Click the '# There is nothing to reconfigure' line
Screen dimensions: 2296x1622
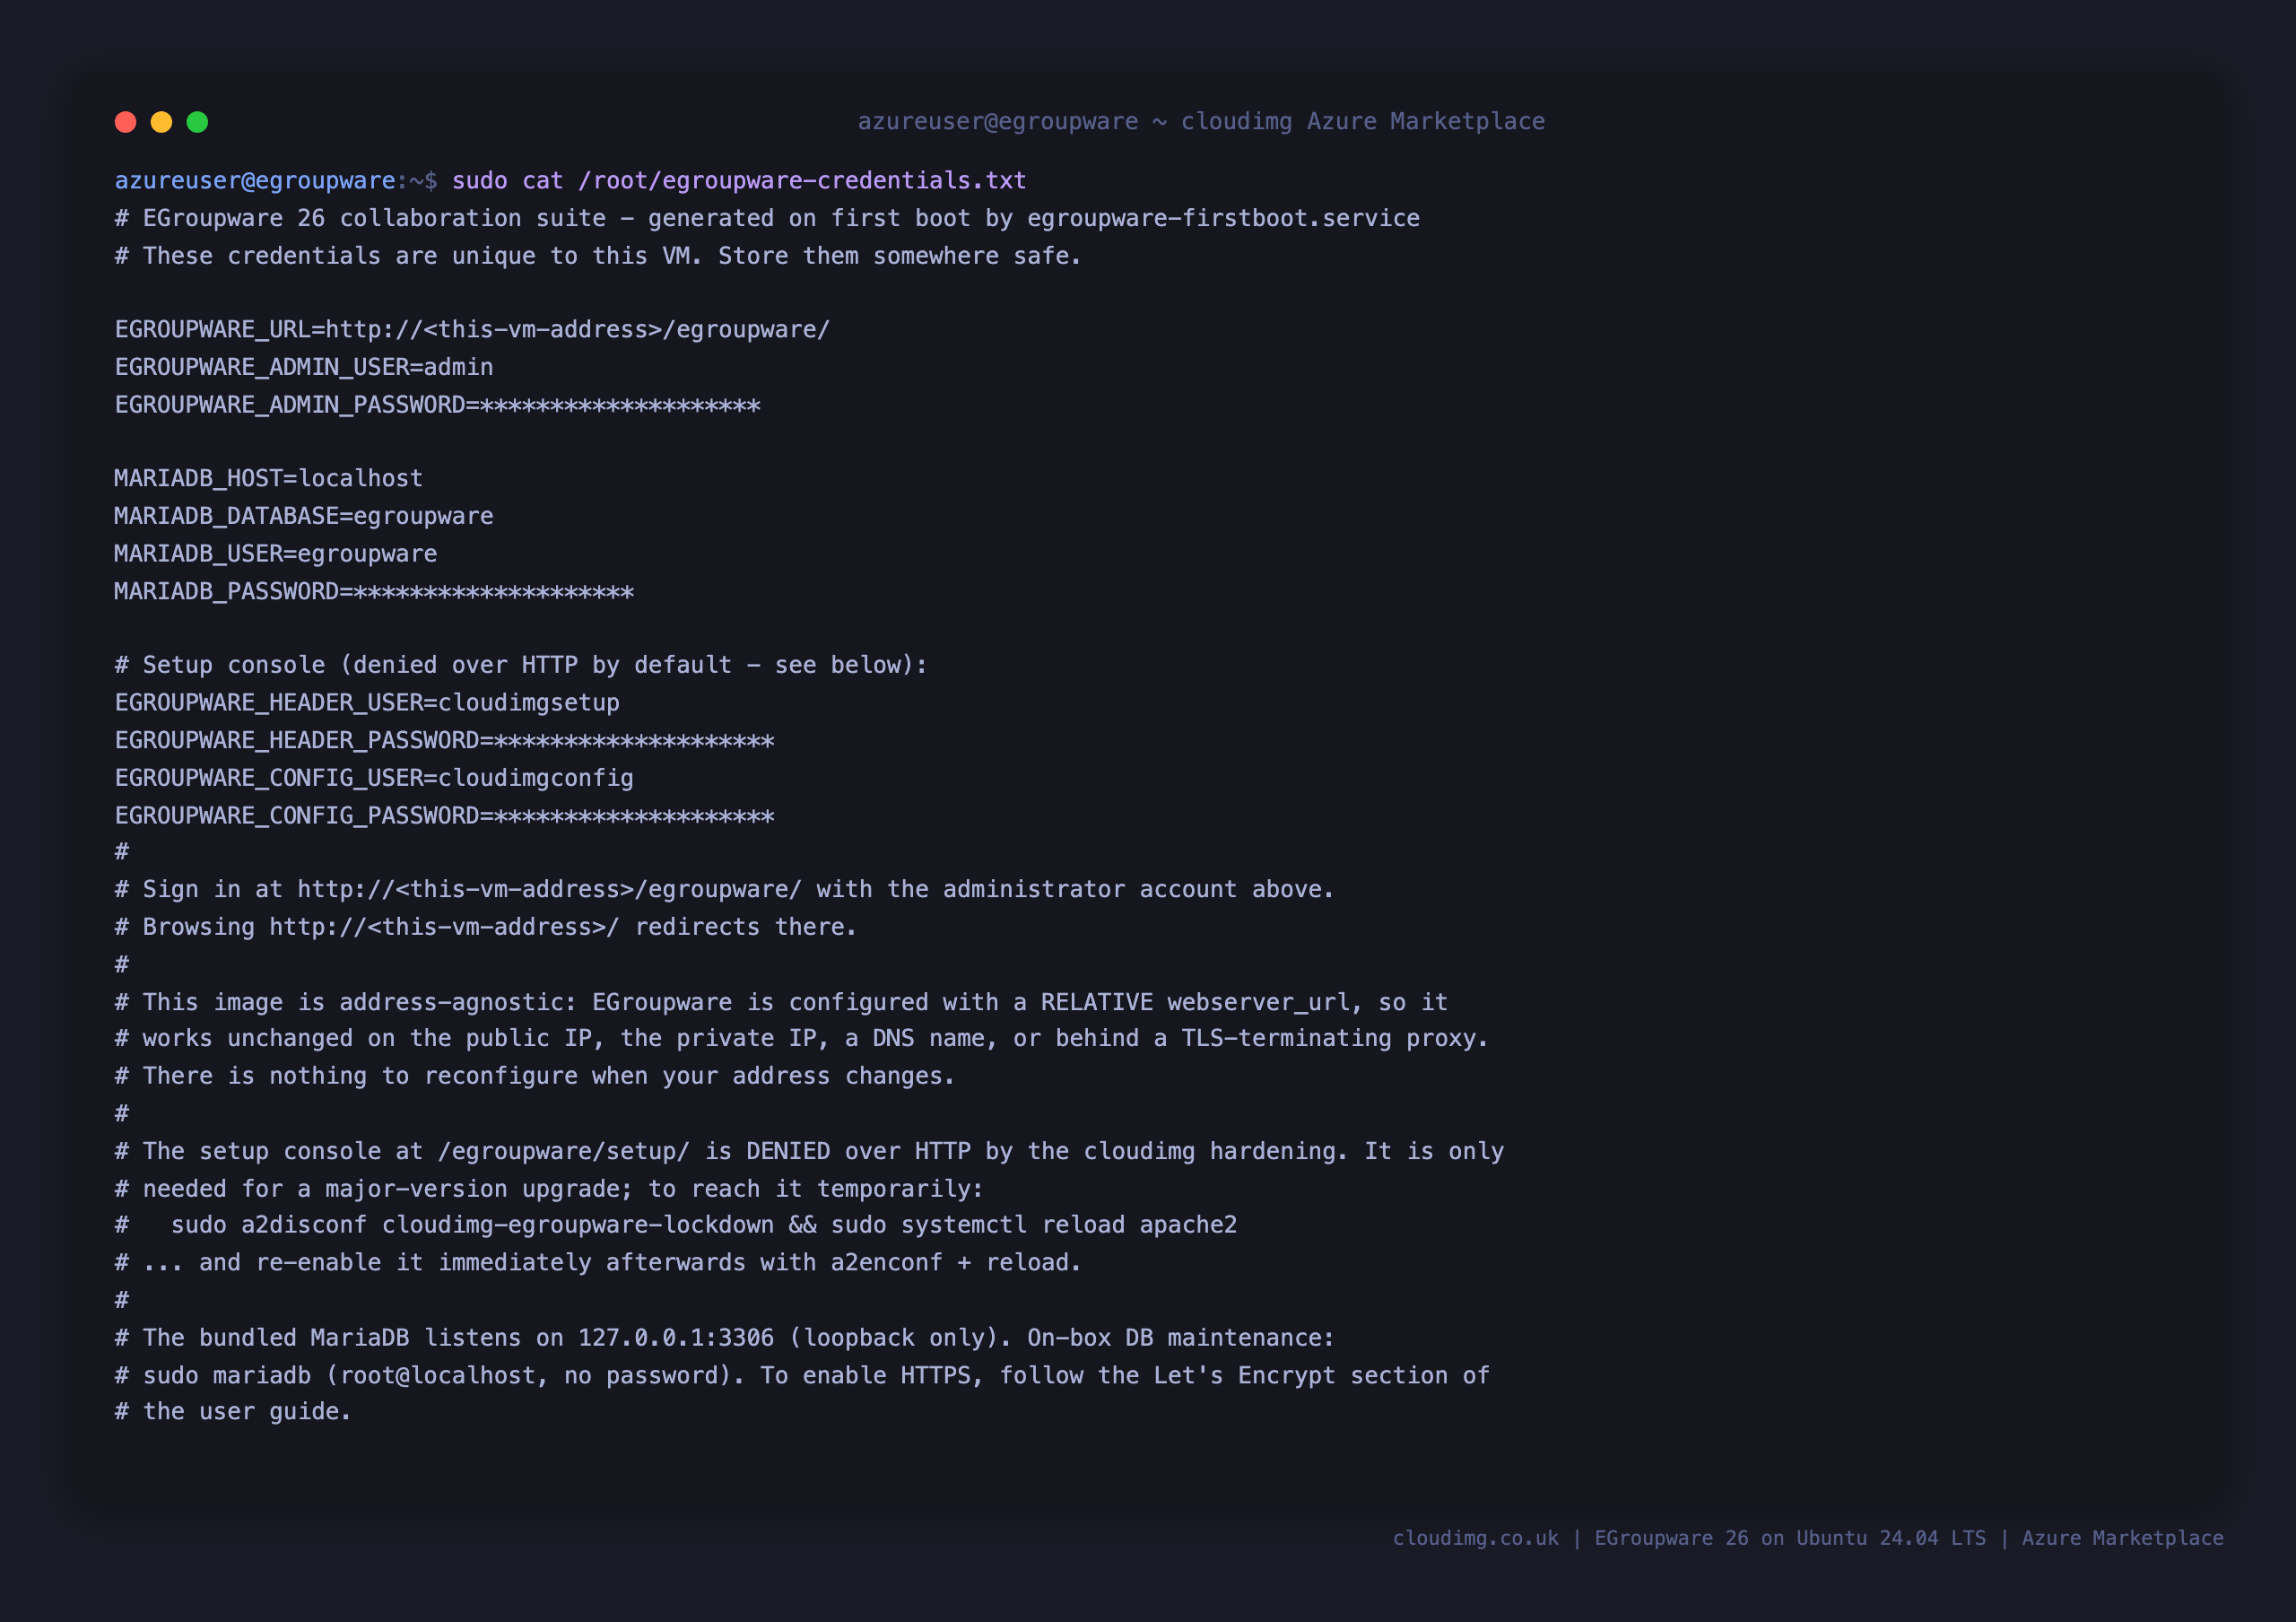tap(535, 1076)
